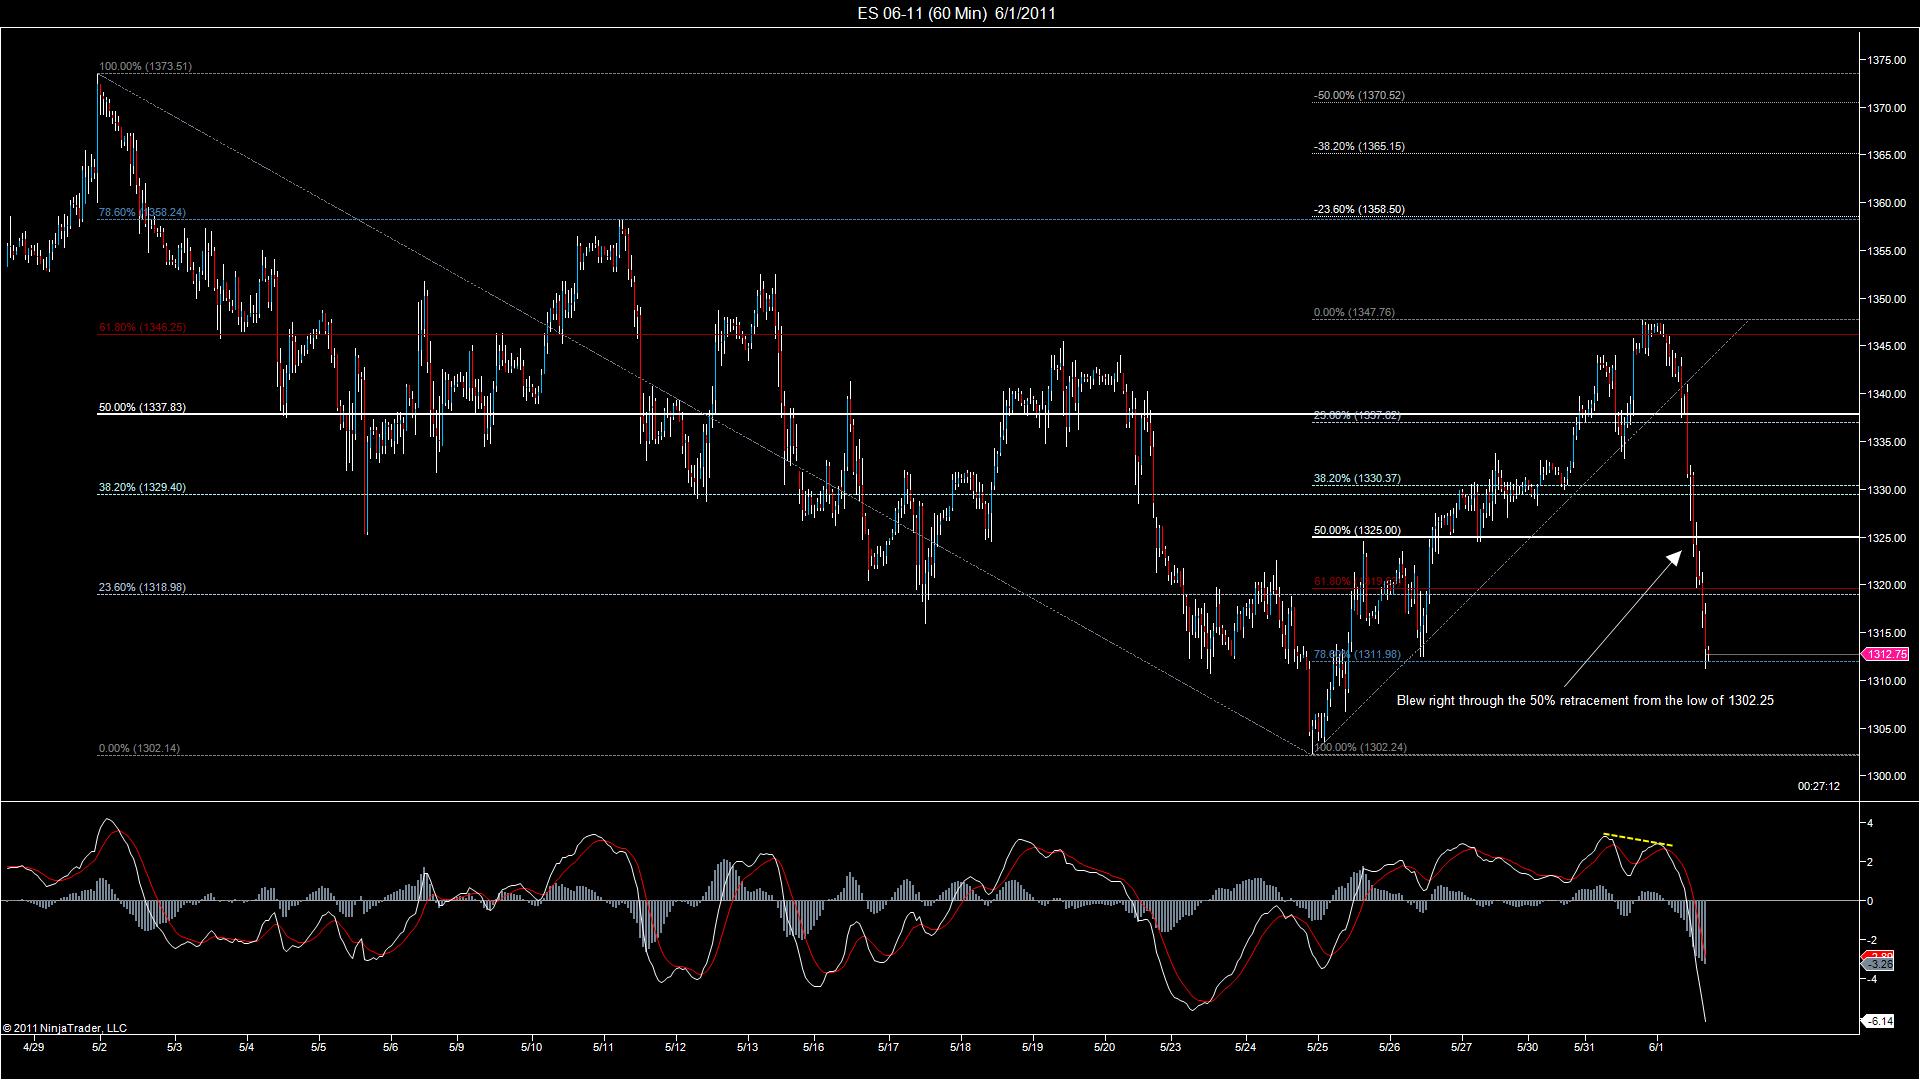Click the 38.20% (1330.37) retracement label

pyautogui.click(x=1357, y=479)
